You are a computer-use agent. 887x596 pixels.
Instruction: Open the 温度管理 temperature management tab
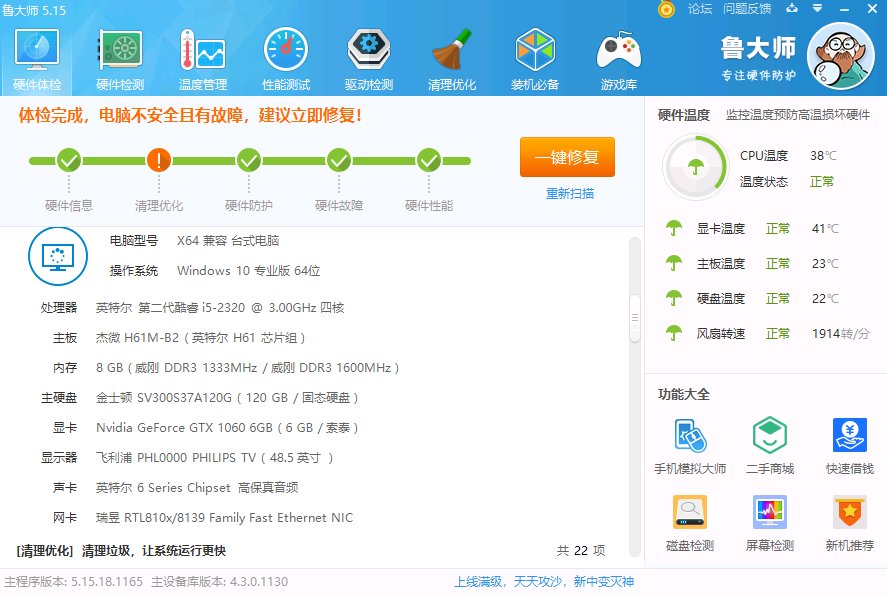pos(203,59)
